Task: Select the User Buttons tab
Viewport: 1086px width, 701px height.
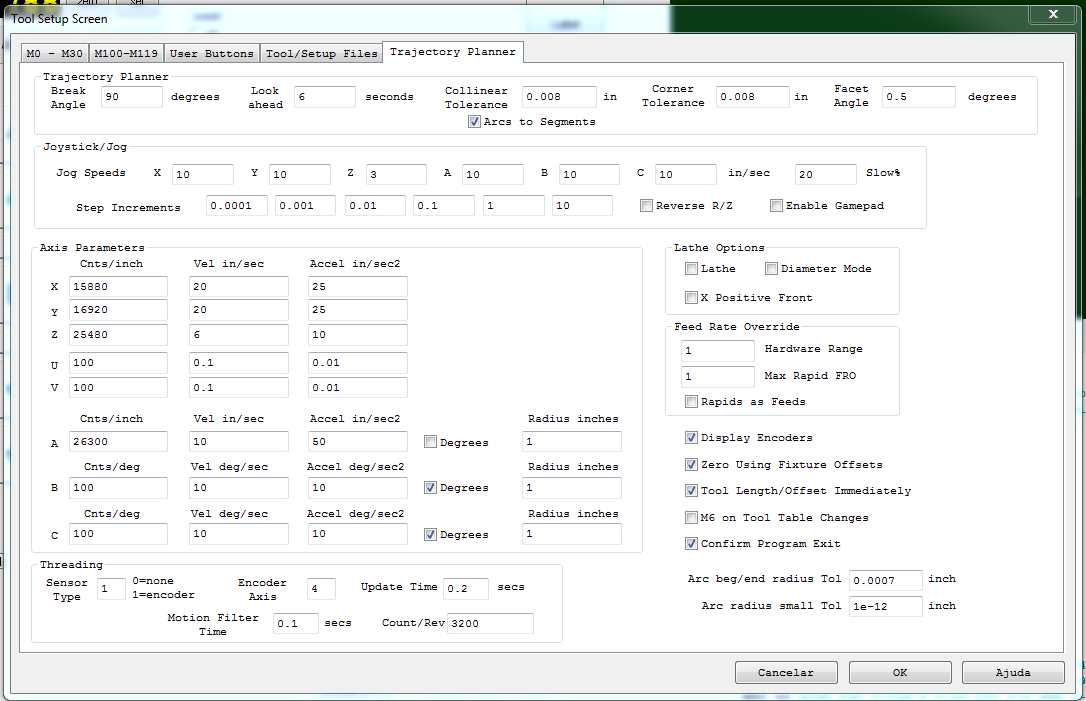Action: coord(211,53)
